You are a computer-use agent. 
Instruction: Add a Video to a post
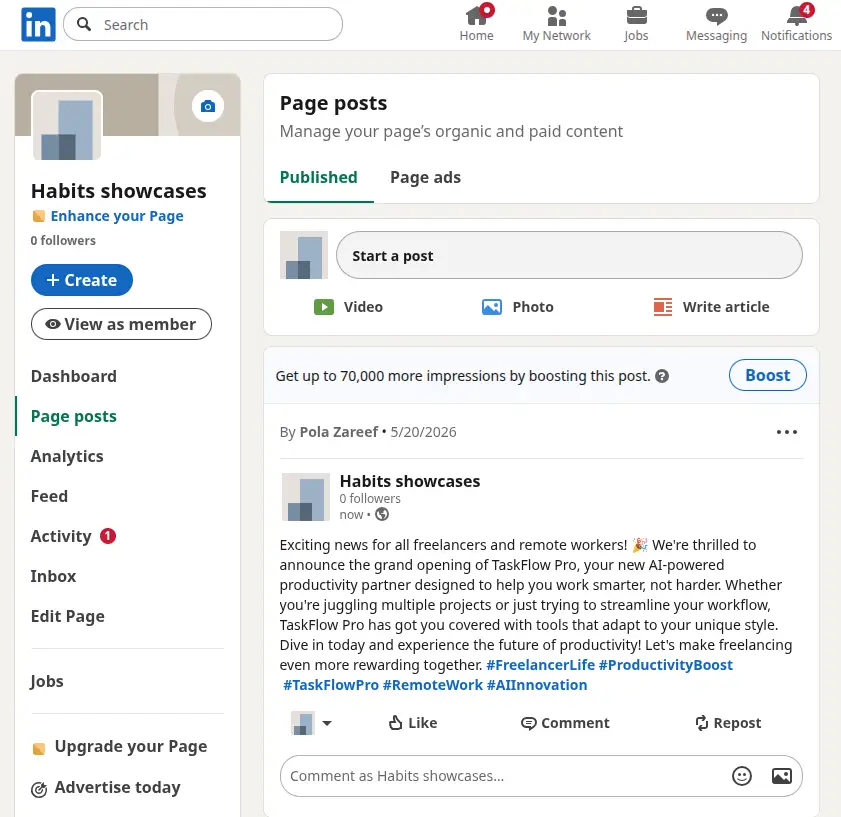pos(348,307)
